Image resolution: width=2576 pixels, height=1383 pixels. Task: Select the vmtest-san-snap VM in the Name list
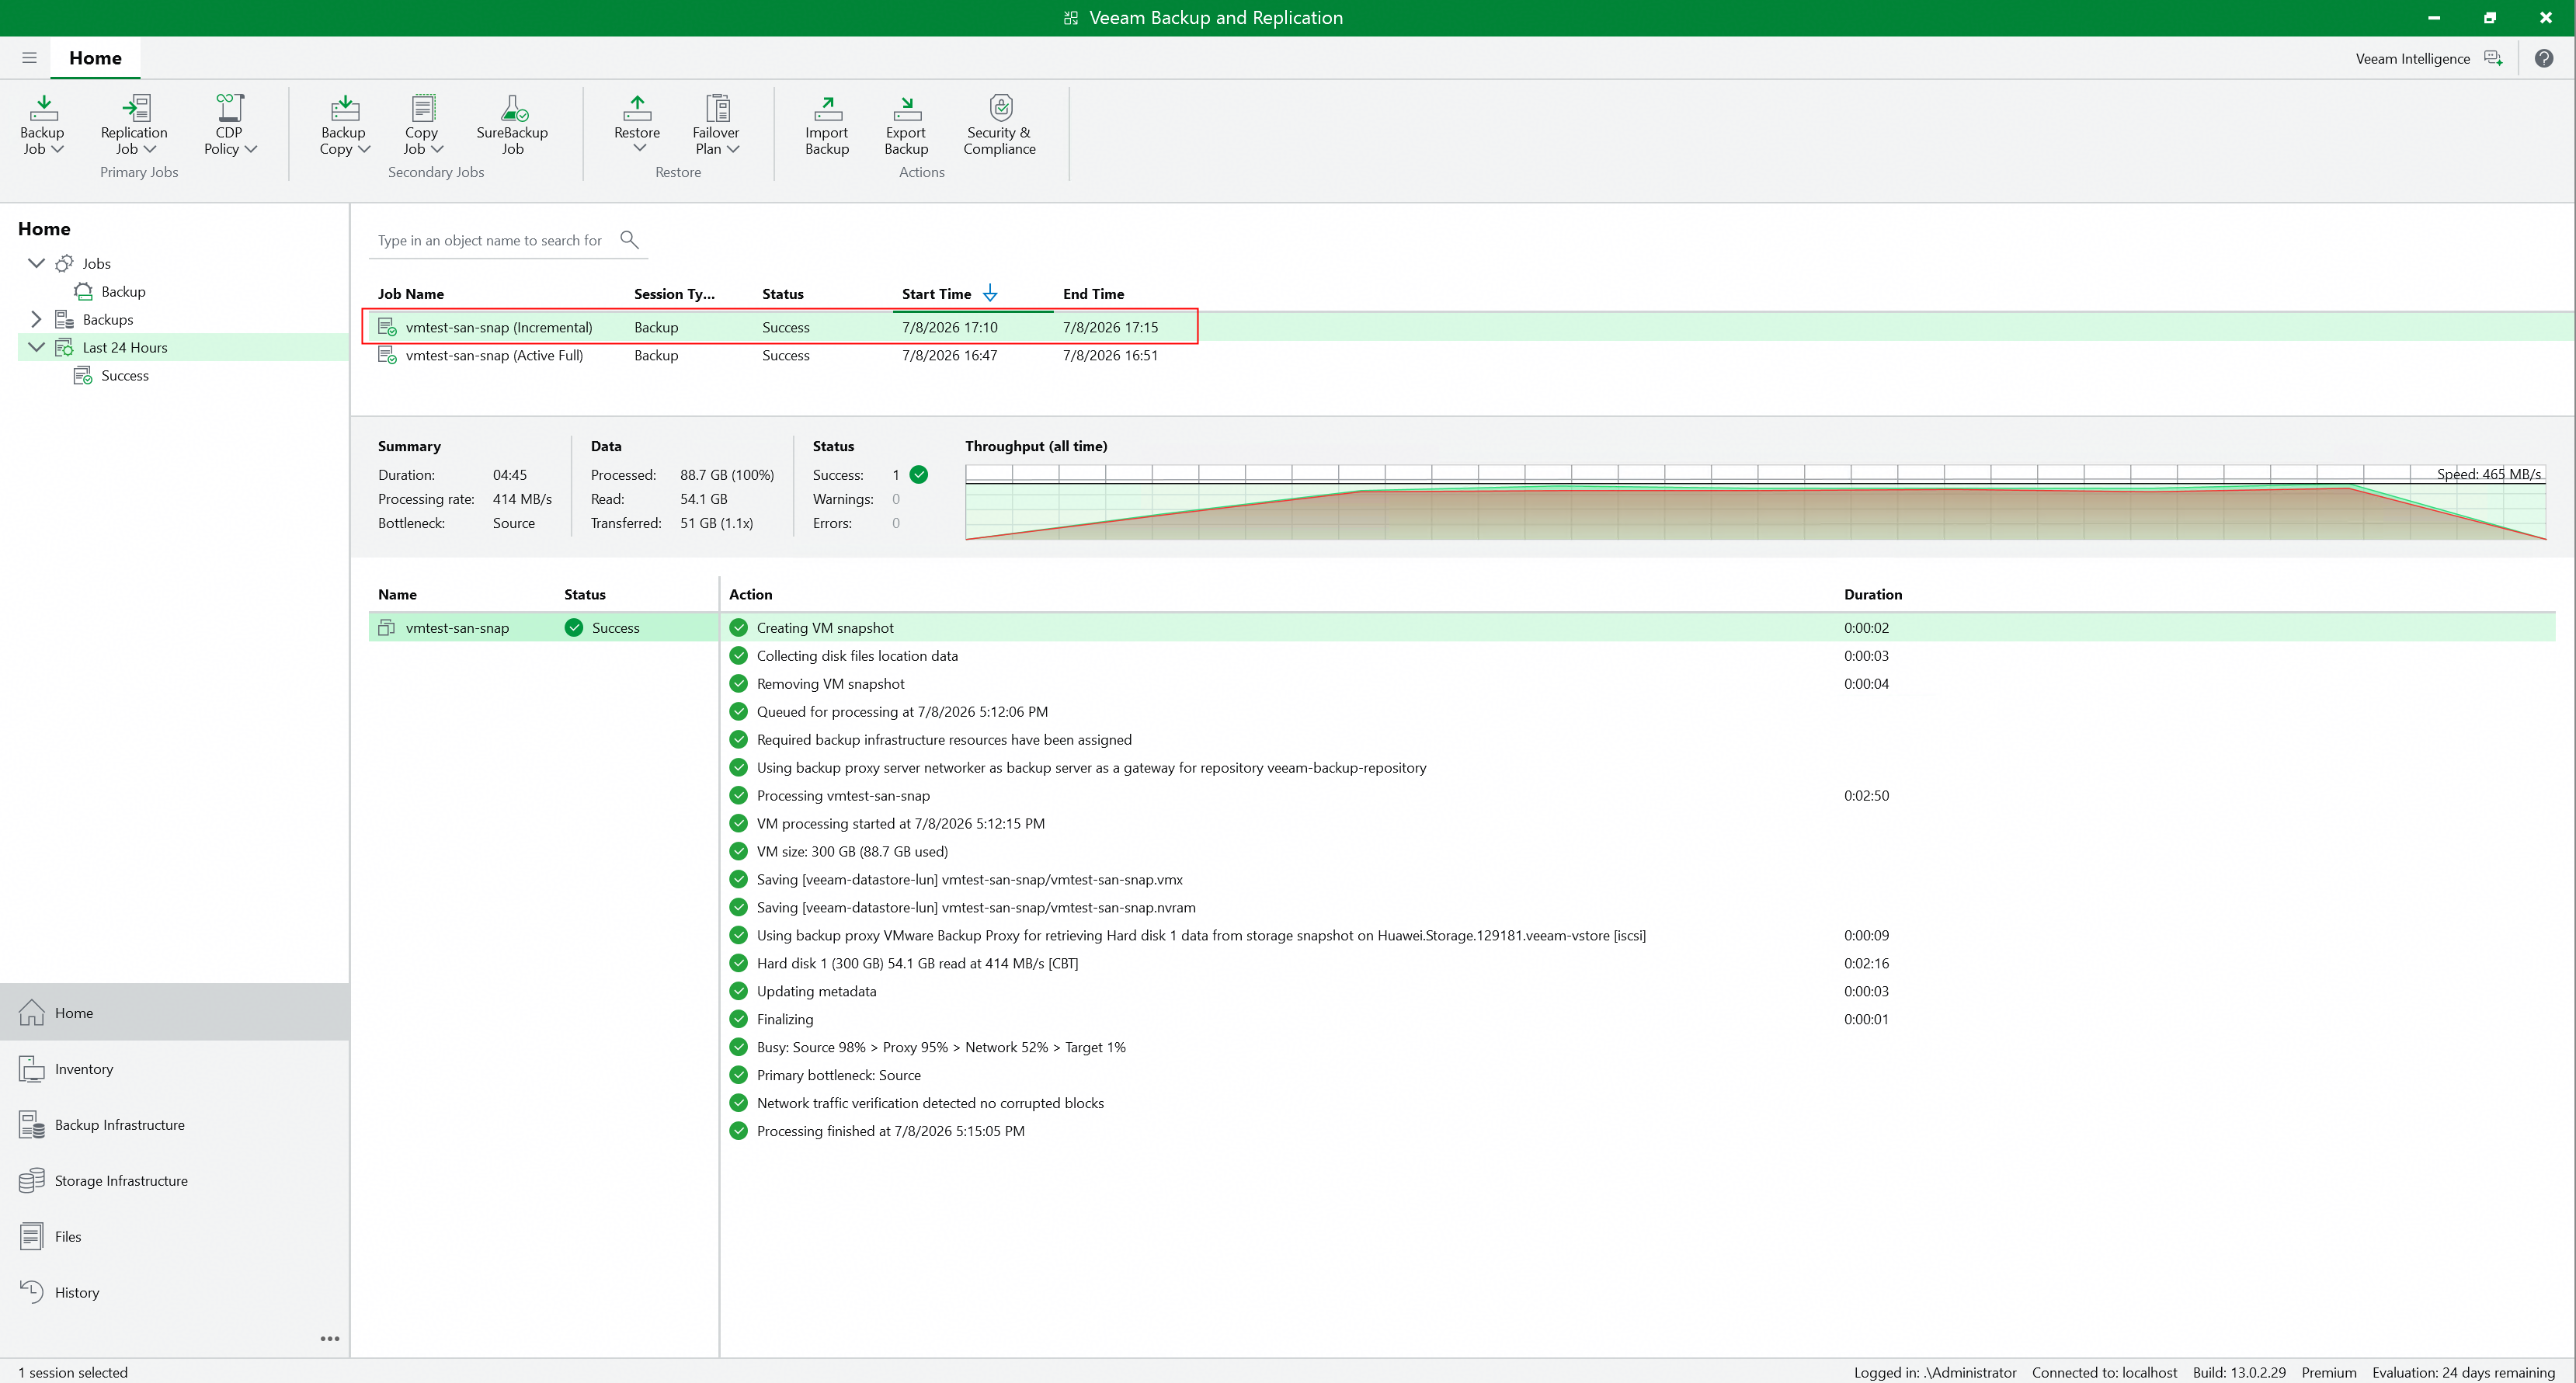pos(543,628)
